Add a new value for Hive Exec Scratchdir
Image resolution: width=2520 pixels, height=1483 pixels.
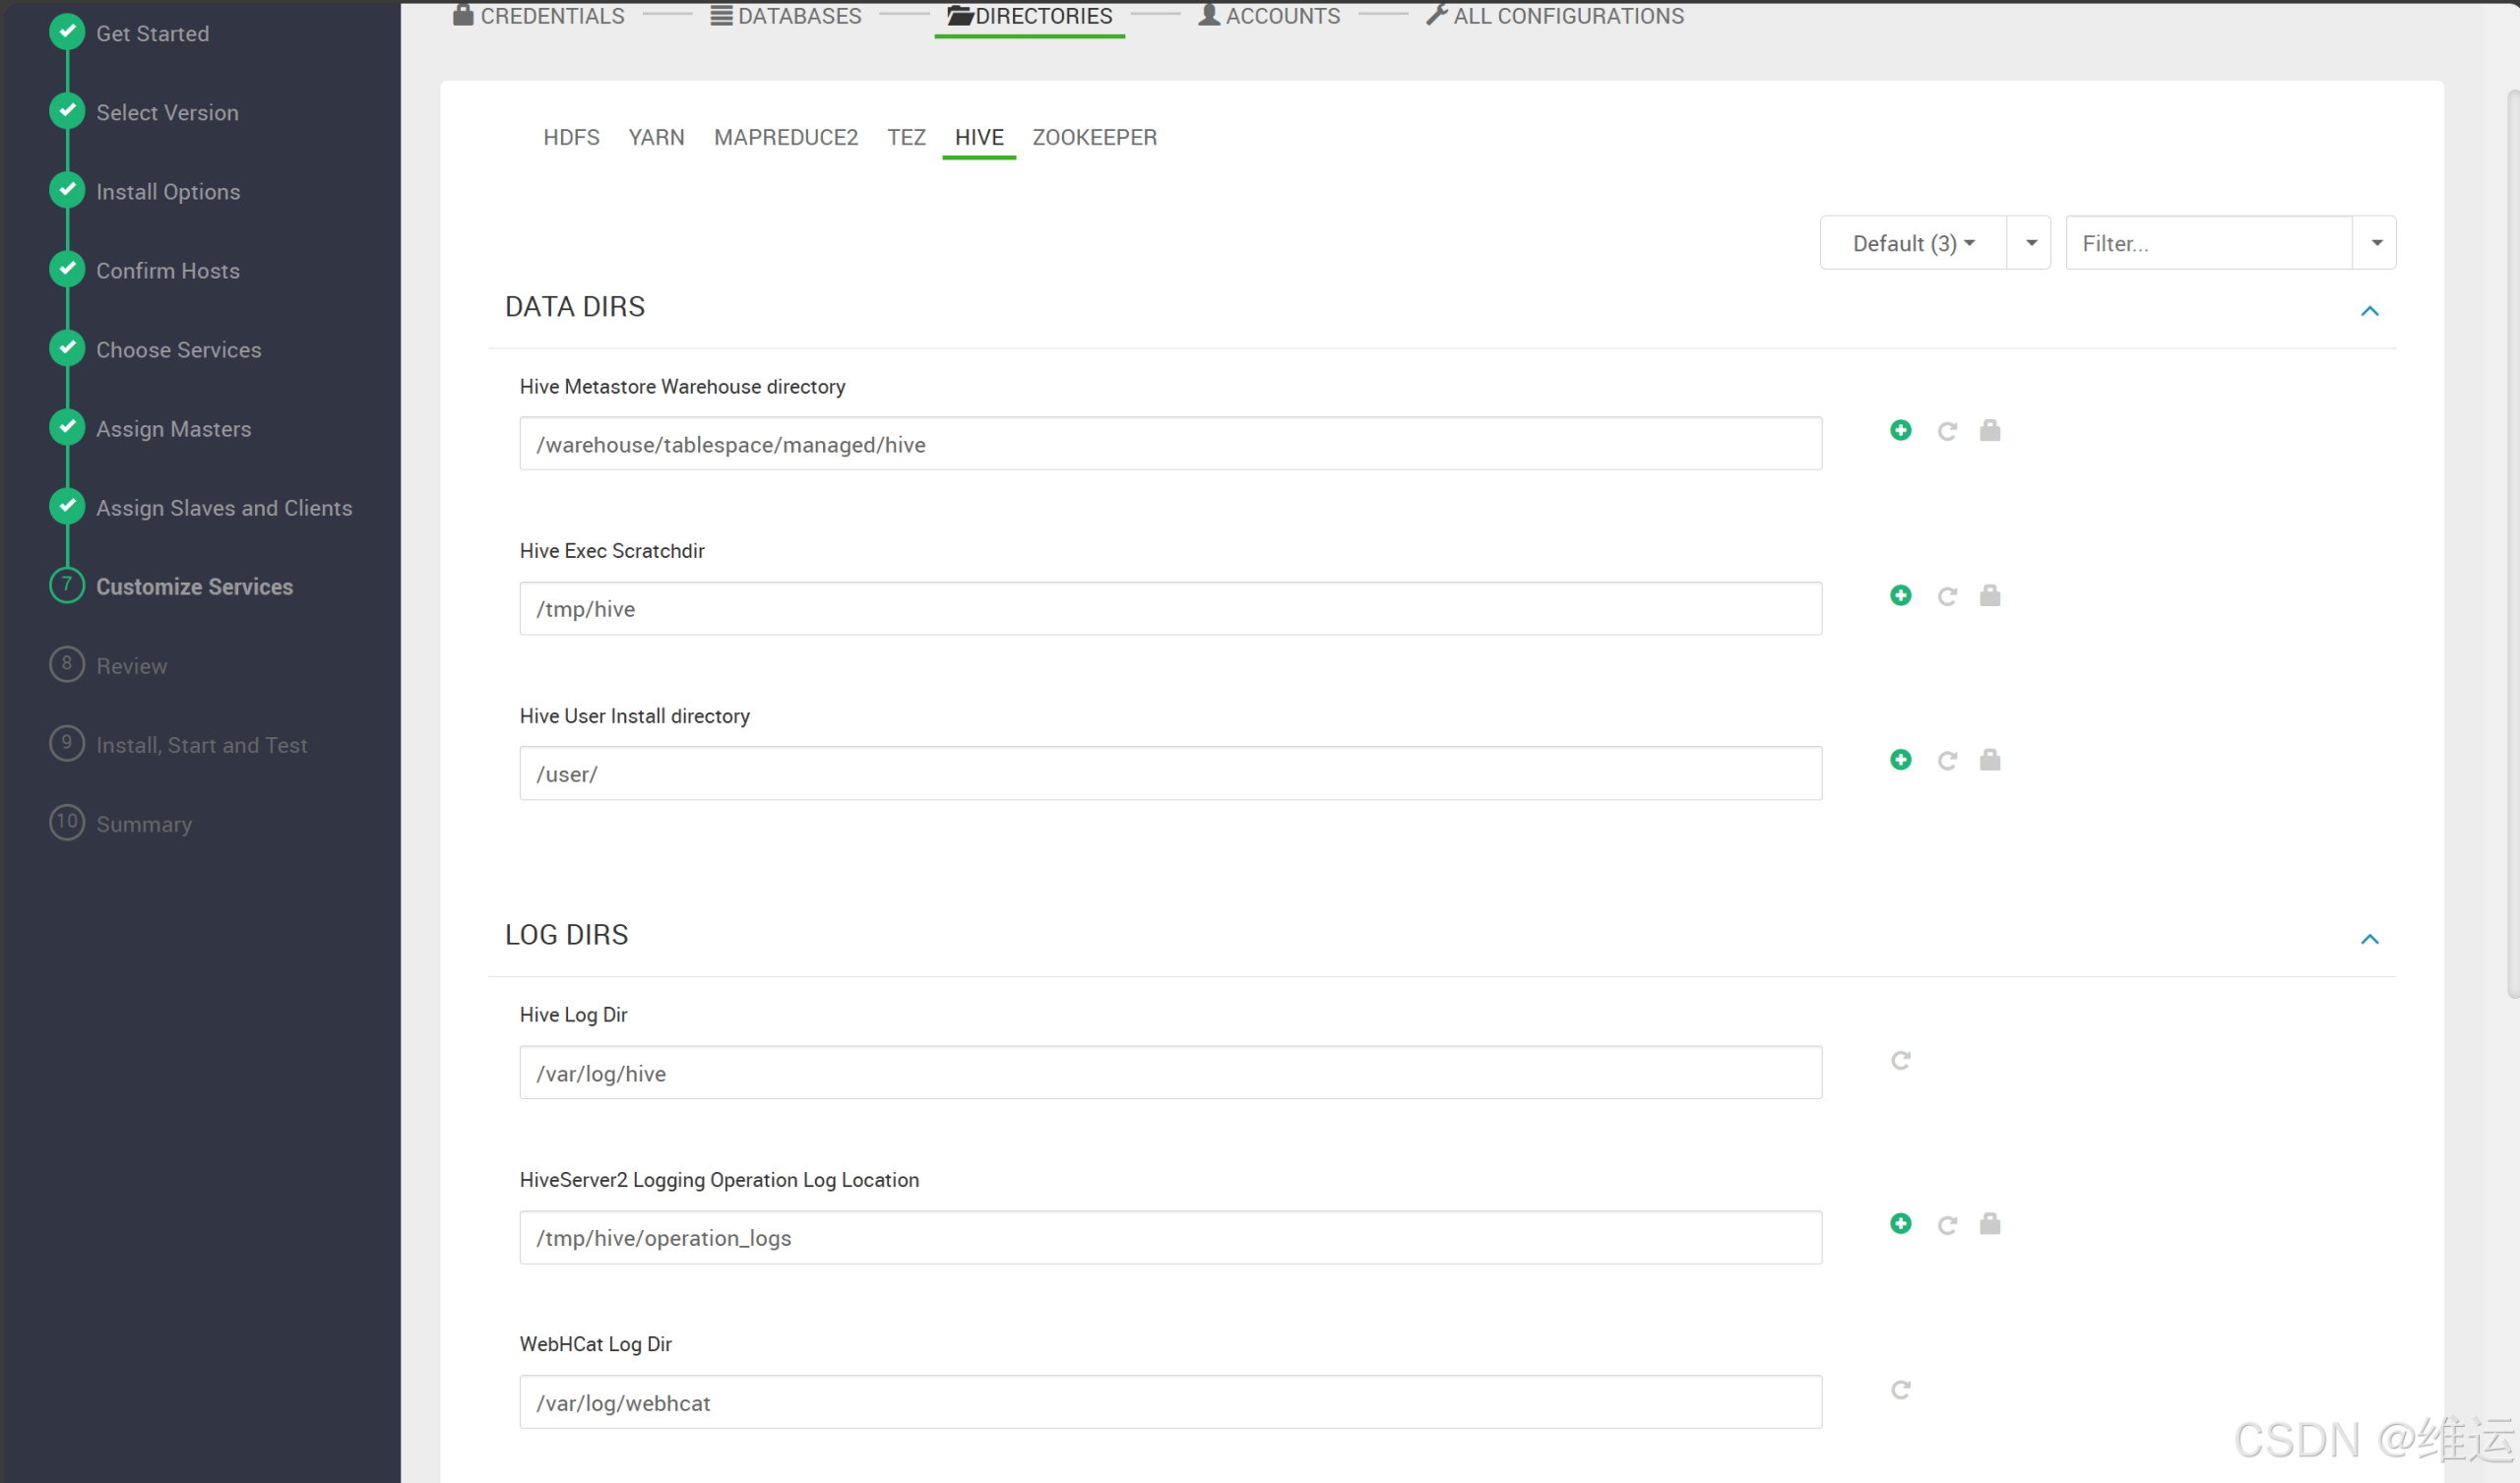pos(1901,595)
